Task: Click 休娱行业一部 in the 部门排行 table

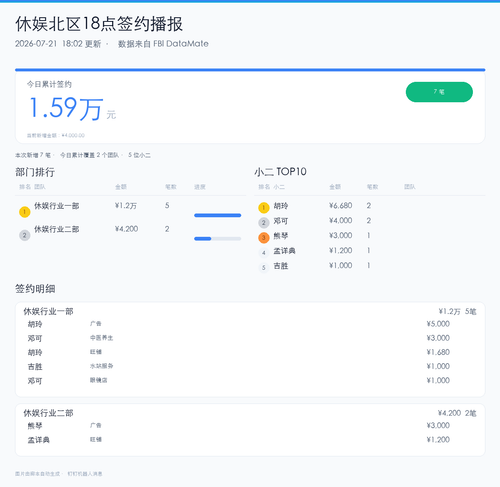Action: pyautogui.click(x=57, y=206)
